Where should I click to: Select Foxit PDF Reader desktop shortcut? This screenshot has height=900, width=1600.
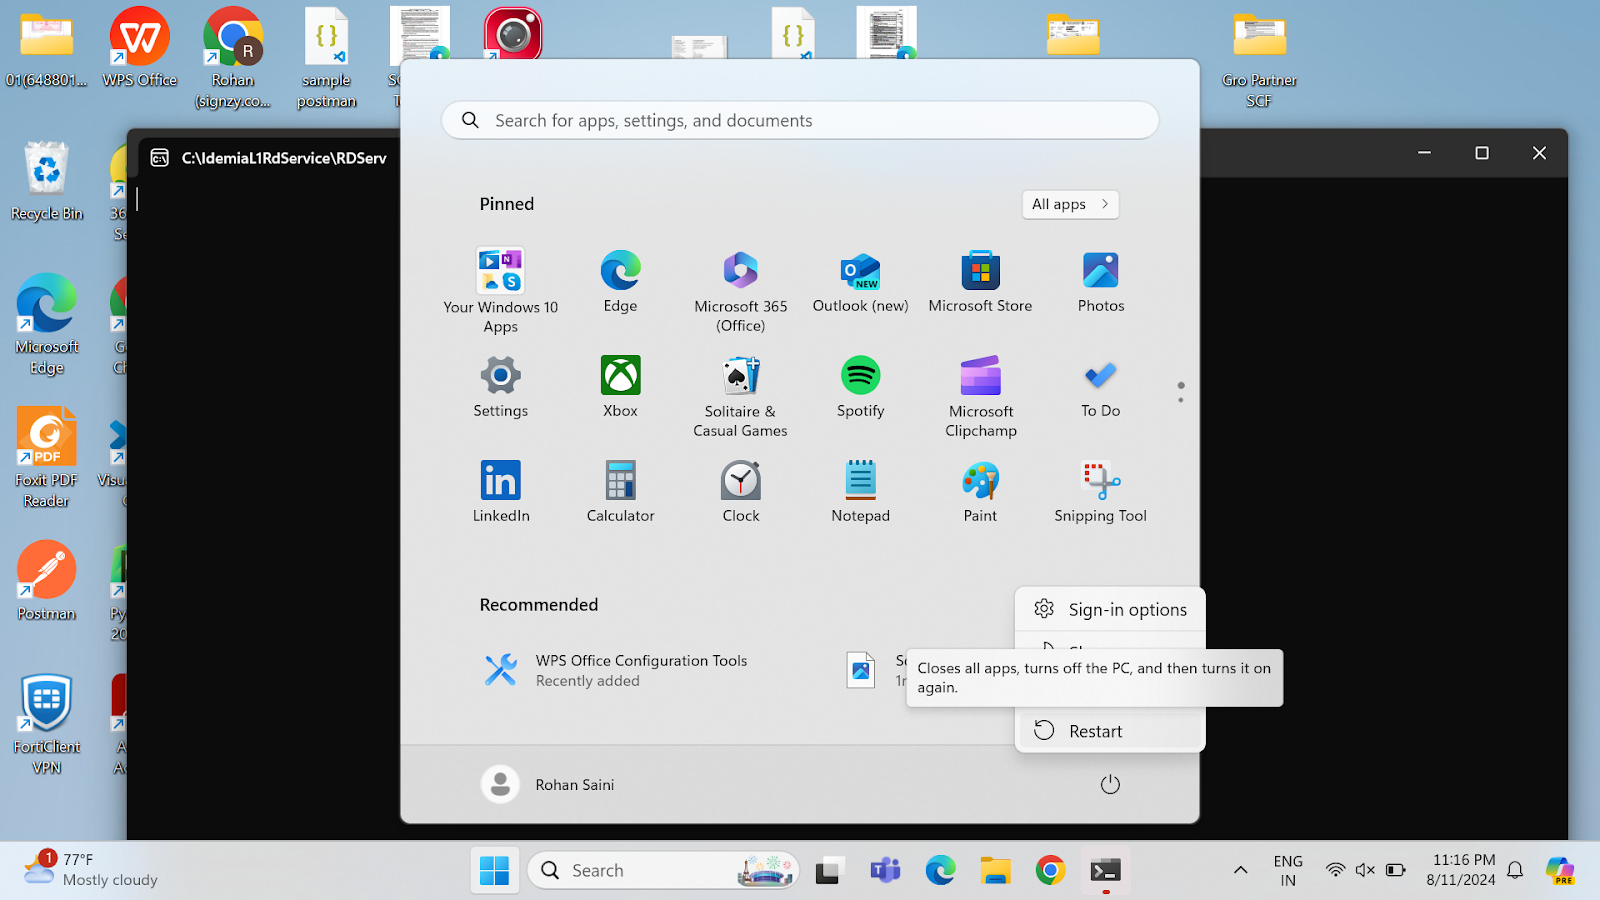coord(46,458)
